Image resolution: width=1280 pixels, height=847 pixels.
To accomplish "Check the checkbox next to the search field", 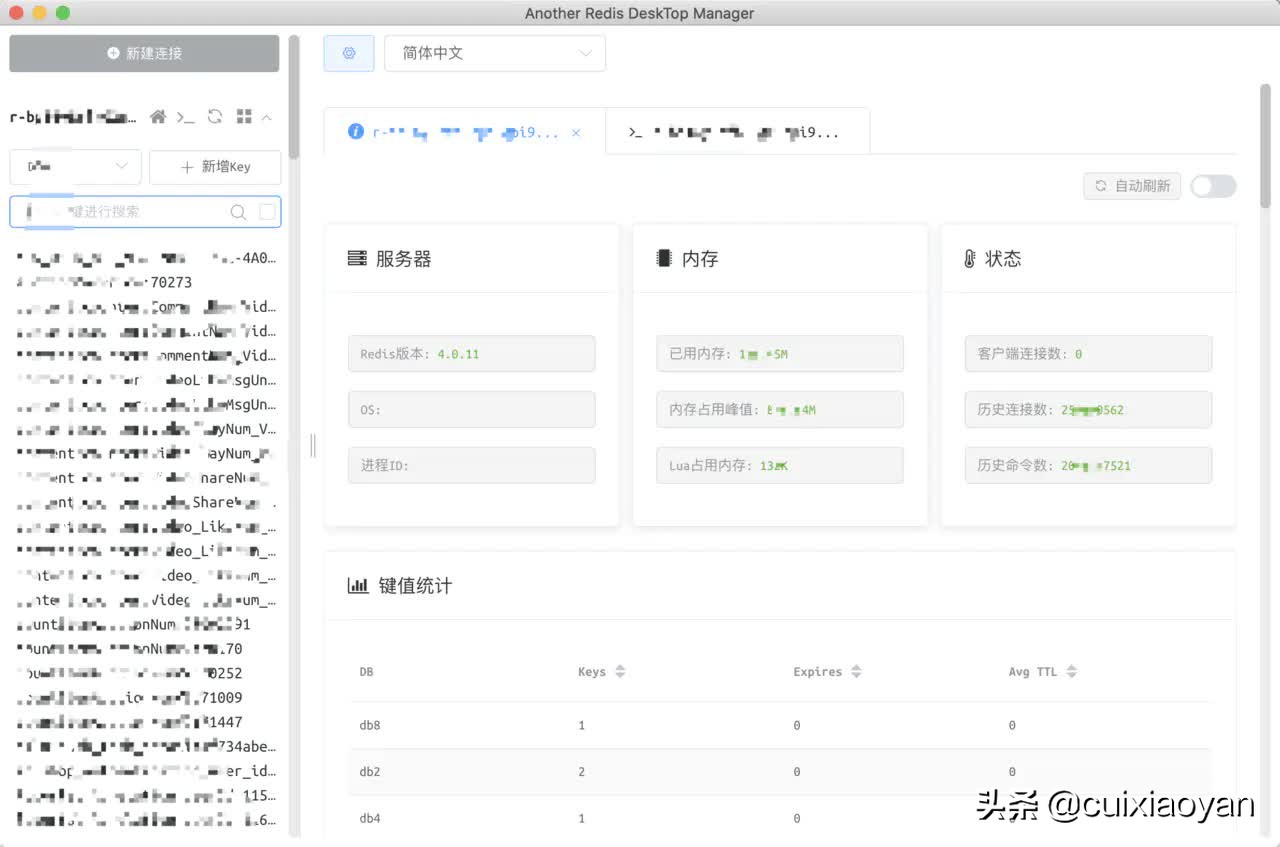I will point(266,212).
